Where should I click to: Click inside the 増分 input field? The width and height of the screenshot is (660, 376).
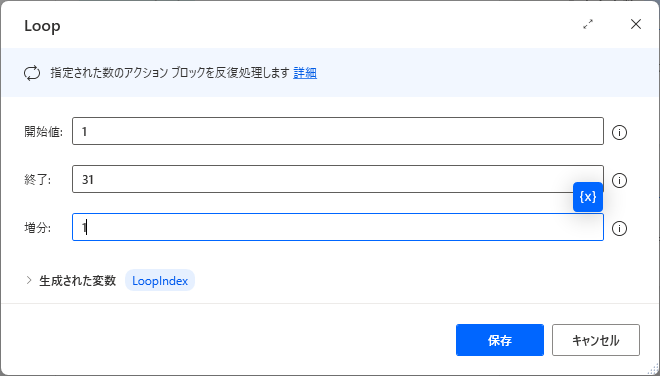click(x=338, y=227)
